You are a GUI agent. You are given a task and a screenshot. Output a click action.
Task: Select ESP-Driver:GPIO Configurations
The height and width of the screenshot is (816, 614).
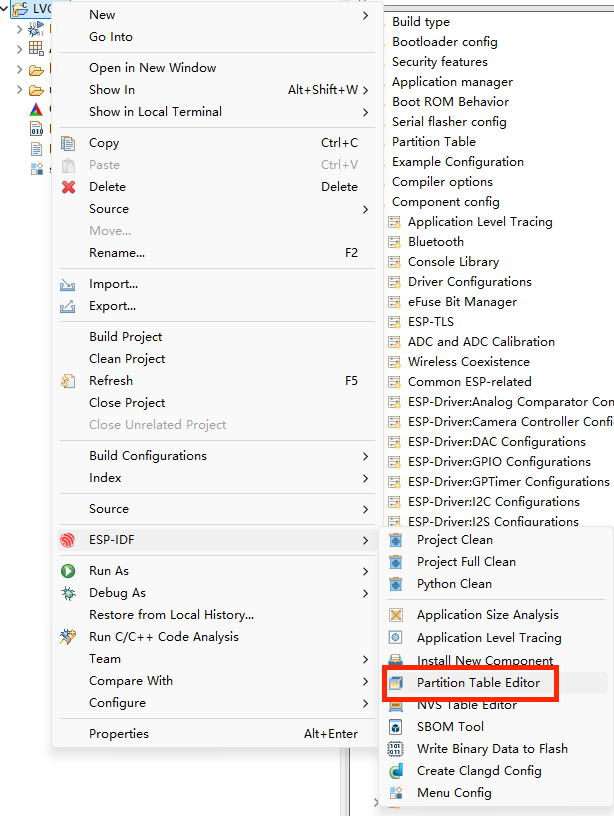point(500,462)
